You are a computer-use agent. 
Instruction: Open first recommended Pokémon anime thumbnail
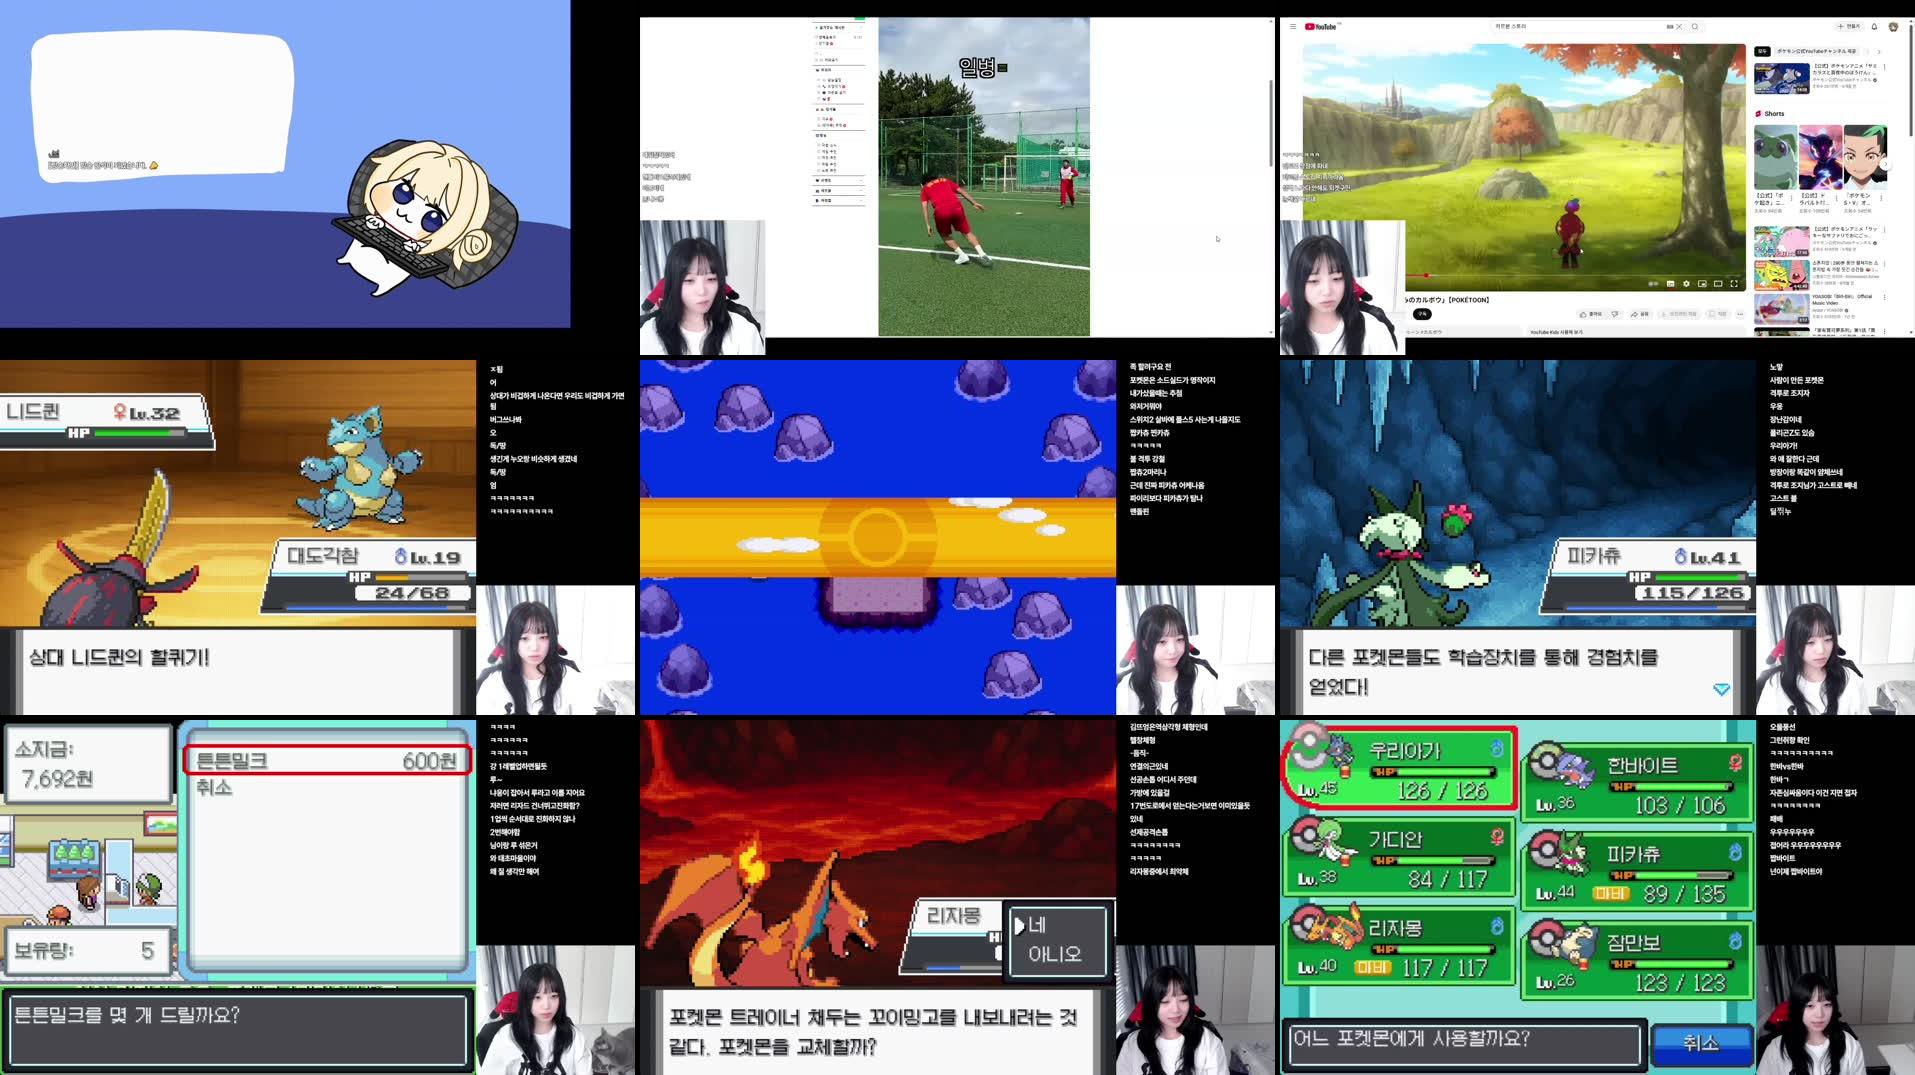pos(1781,78)
